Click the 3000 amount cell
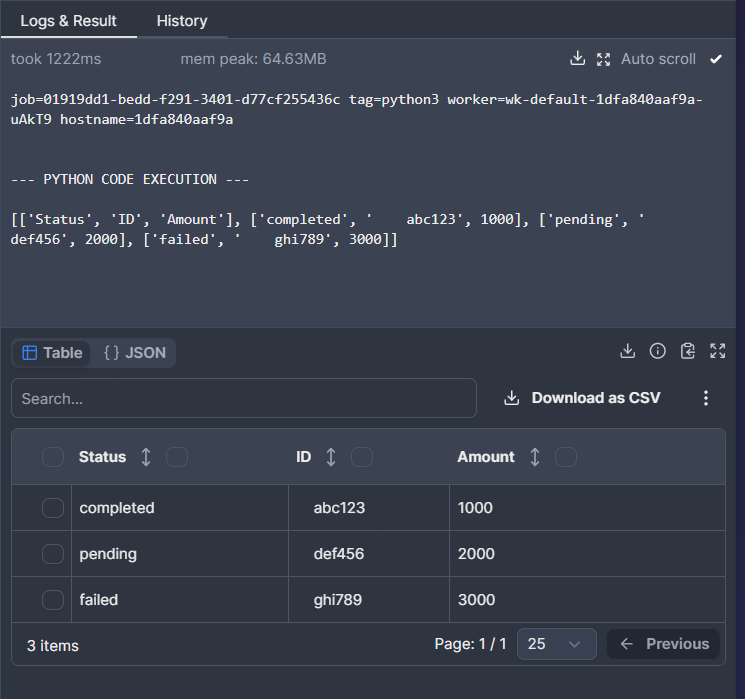The height and width of the screenshot is (699, 745). [x=587, y=600]
